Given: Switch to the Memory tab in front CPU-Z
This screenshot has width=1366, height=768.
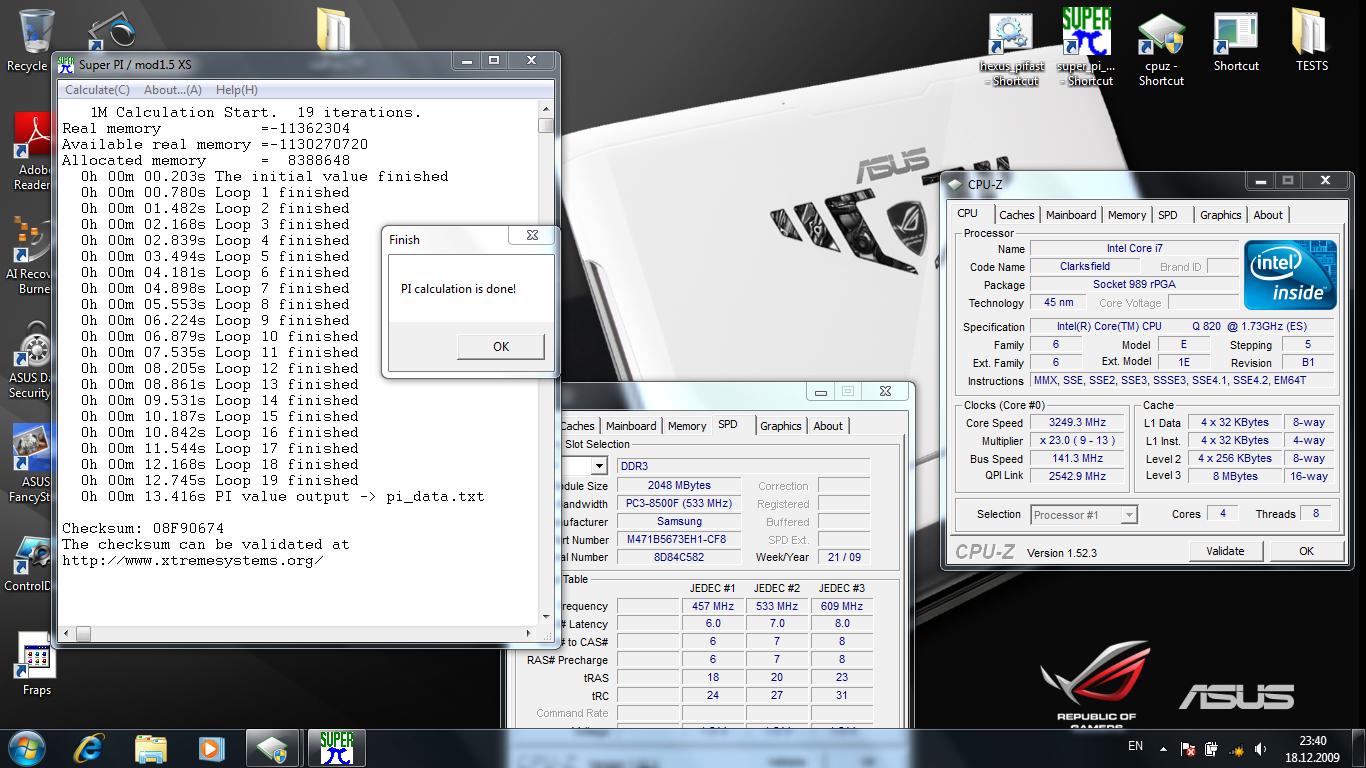Looking at the screenshot, I should tap(1127, 215).
